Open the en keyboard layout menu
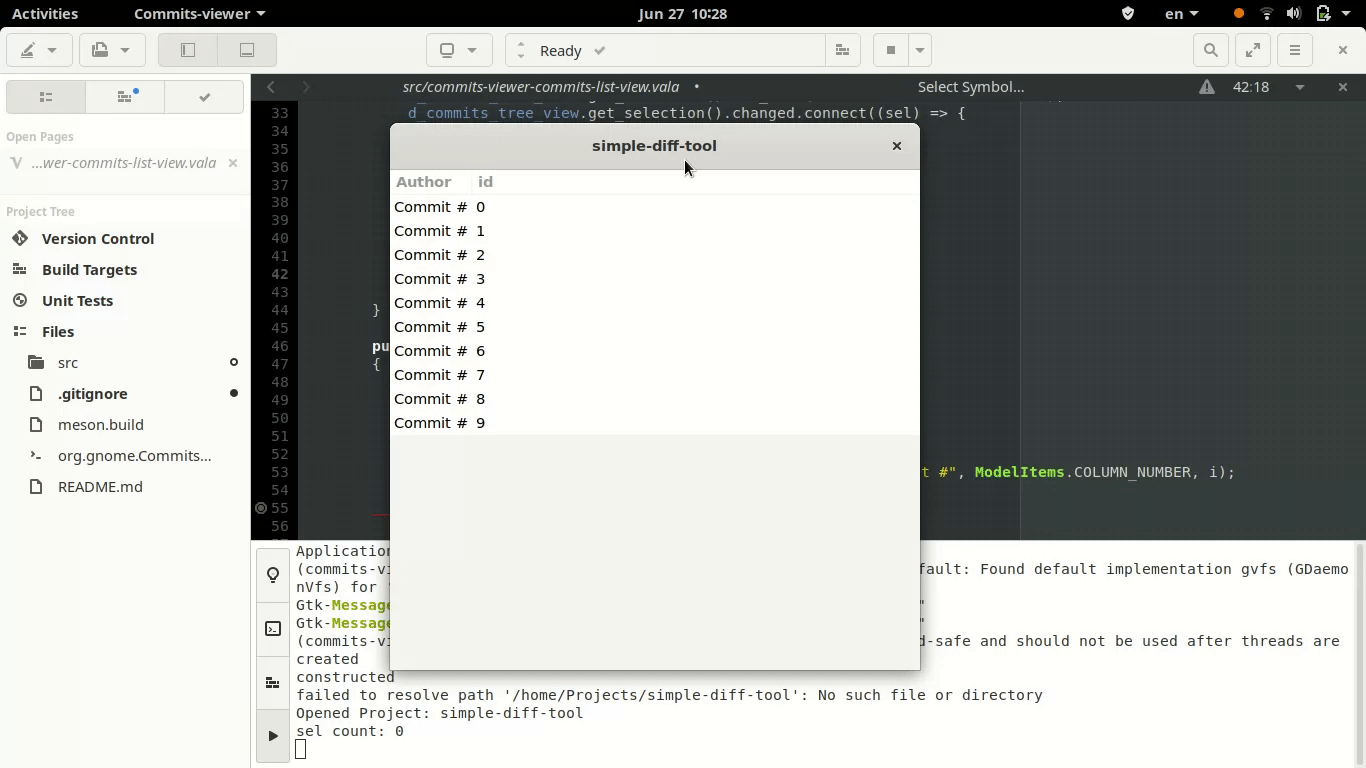The image size is (1366, 768). pos(1181,14)
